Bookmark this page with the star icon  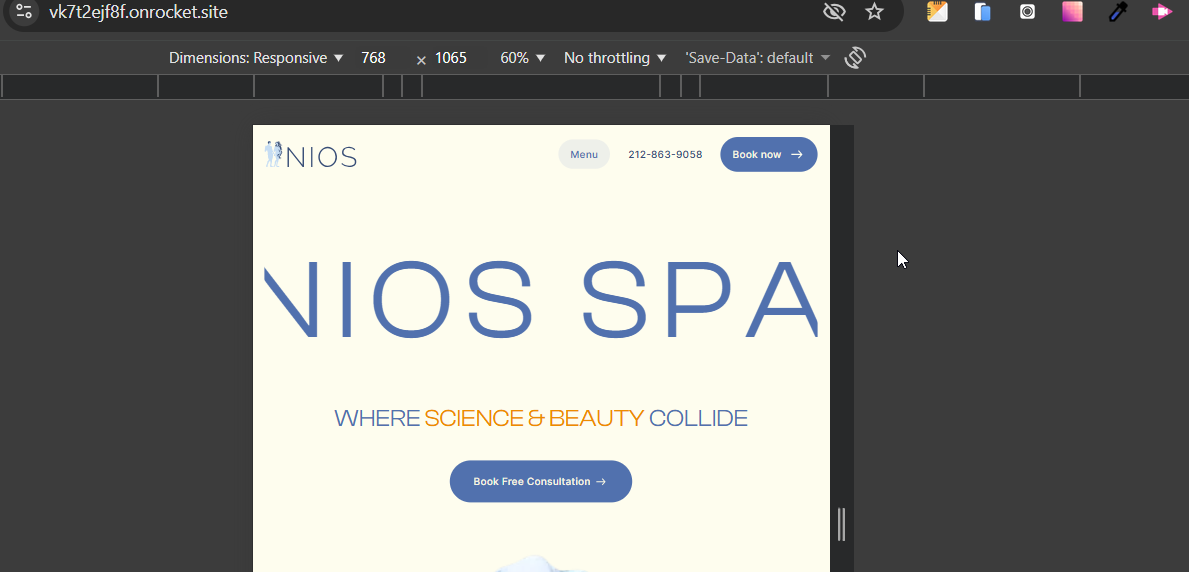pyautogui.click(x=875, y=12)
